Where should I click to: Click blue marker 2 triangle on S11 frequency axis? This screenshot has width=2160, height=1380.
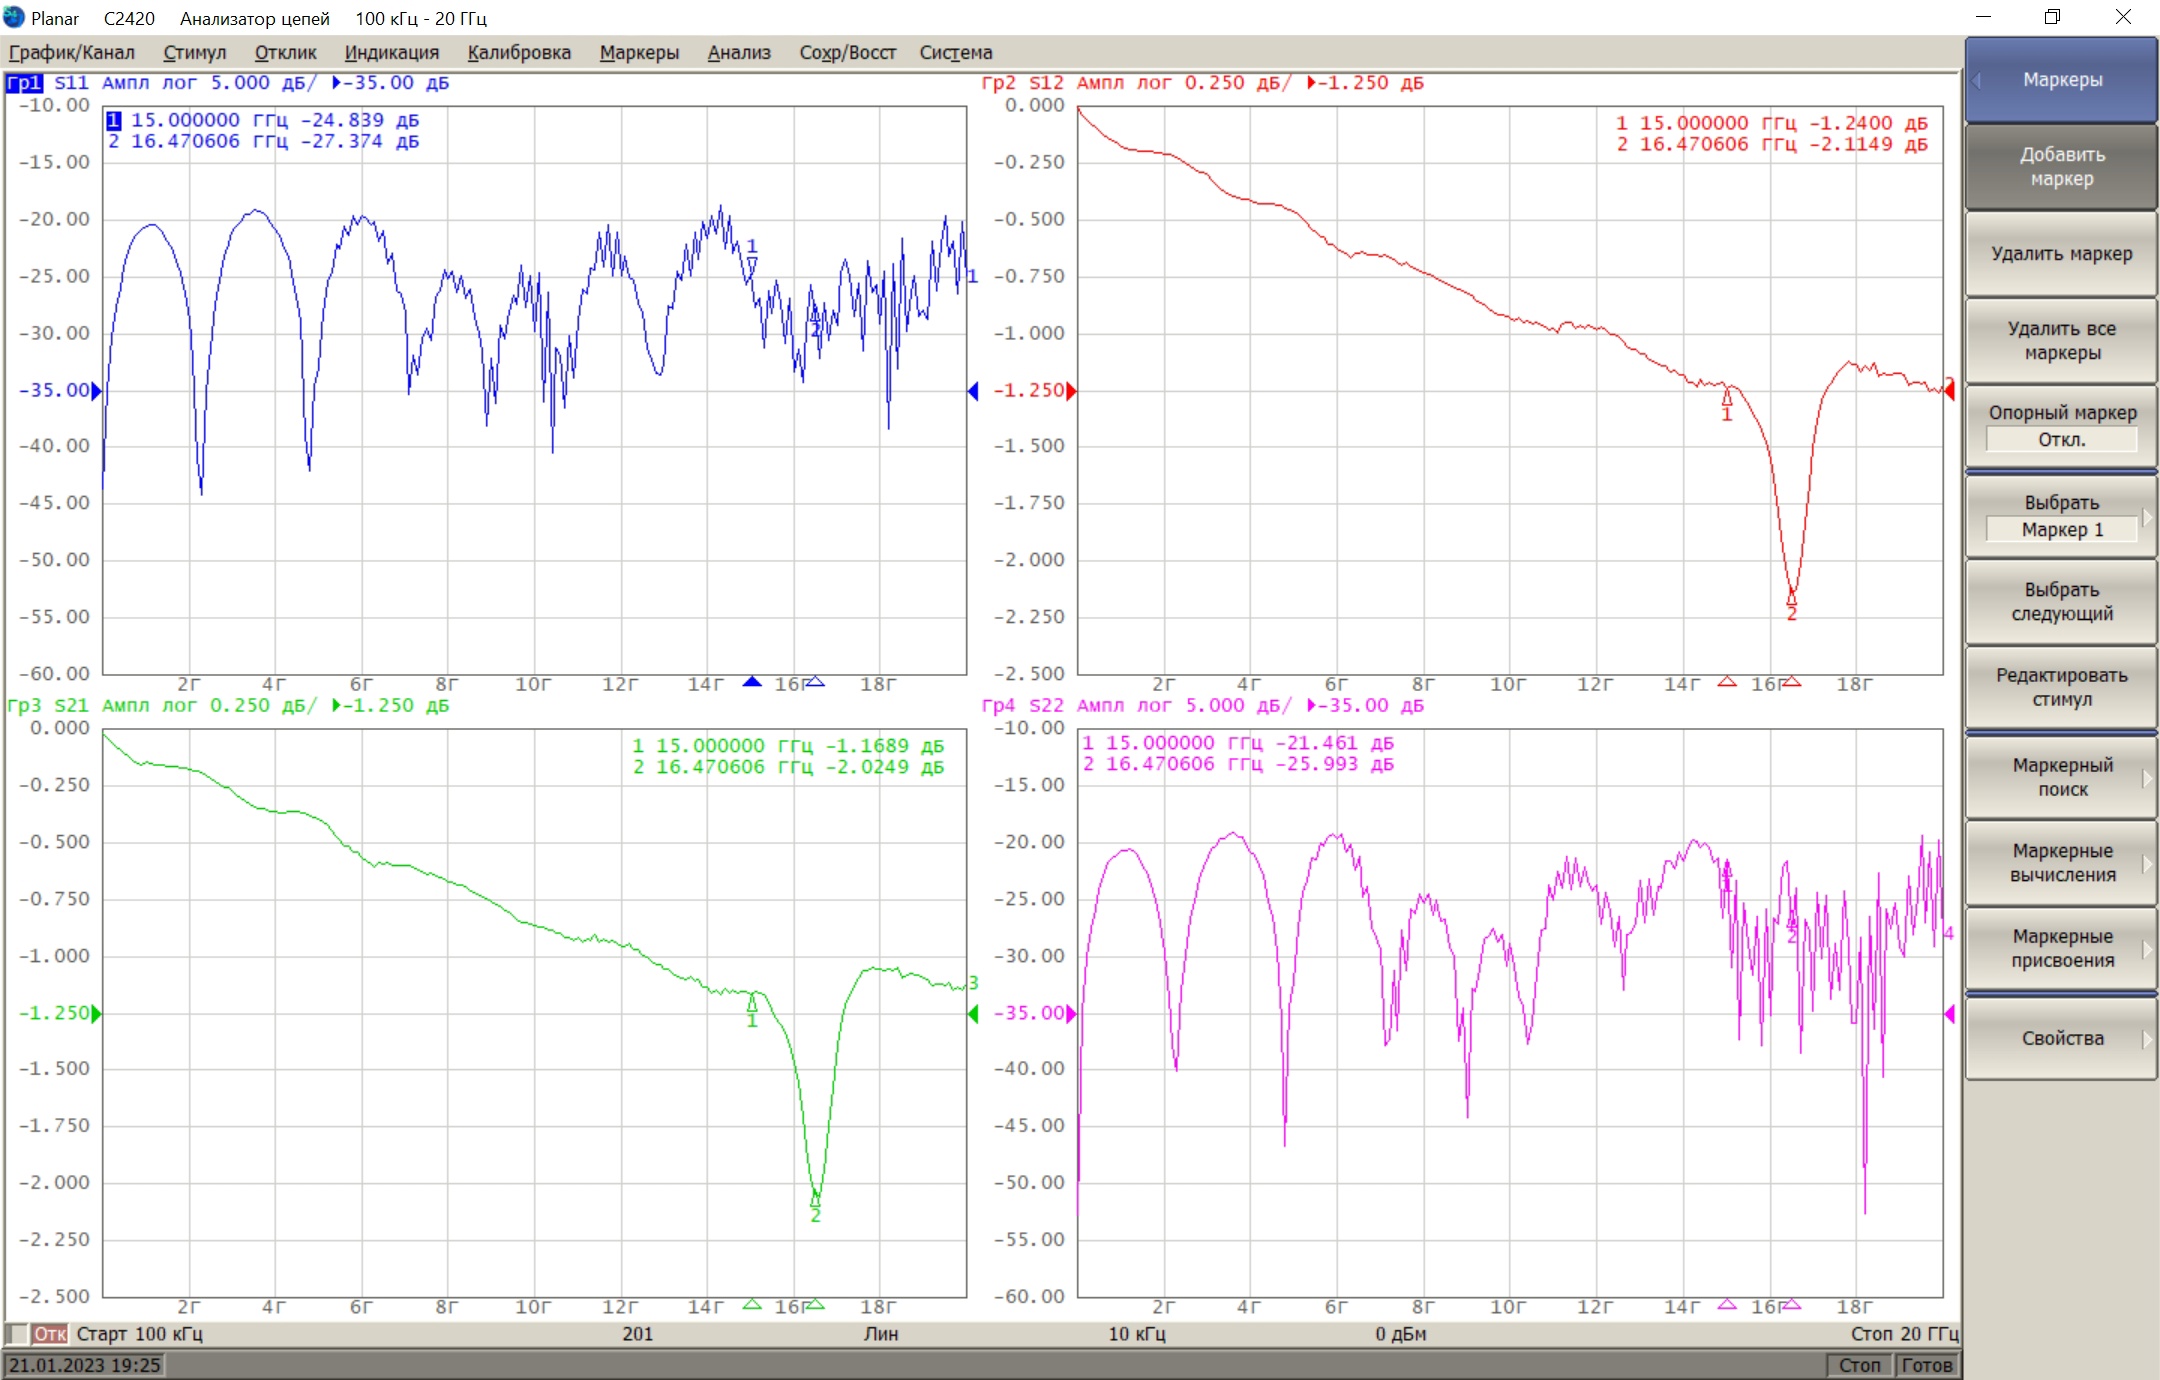point(816,682)
